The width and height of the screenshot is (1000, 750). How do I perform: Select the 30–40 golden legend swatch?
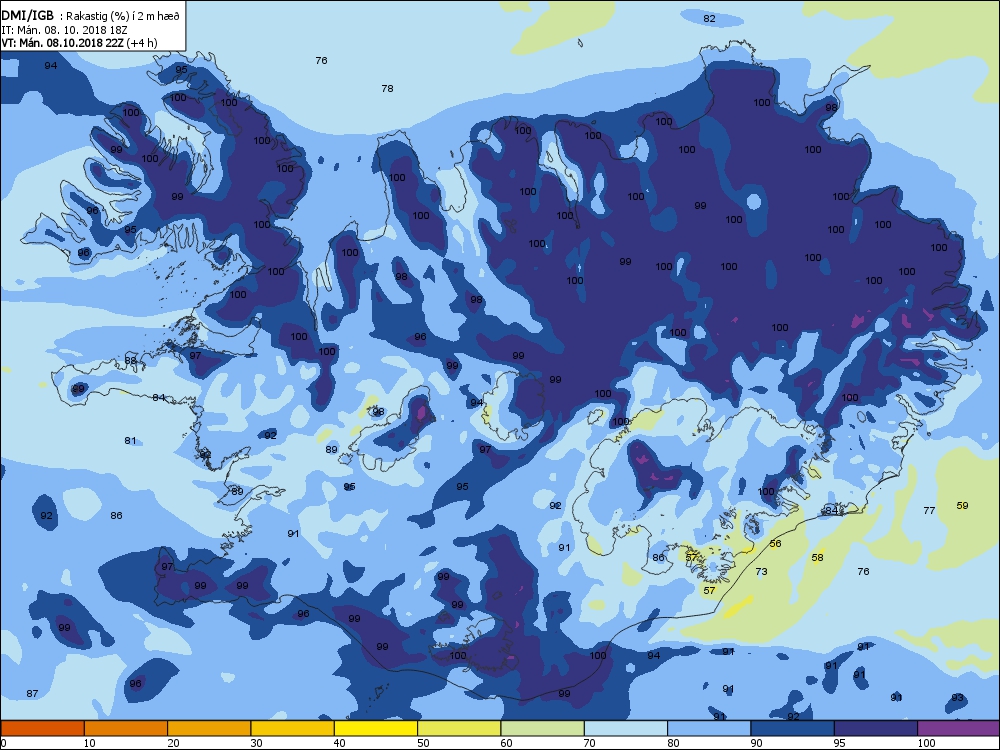(293, 728)
